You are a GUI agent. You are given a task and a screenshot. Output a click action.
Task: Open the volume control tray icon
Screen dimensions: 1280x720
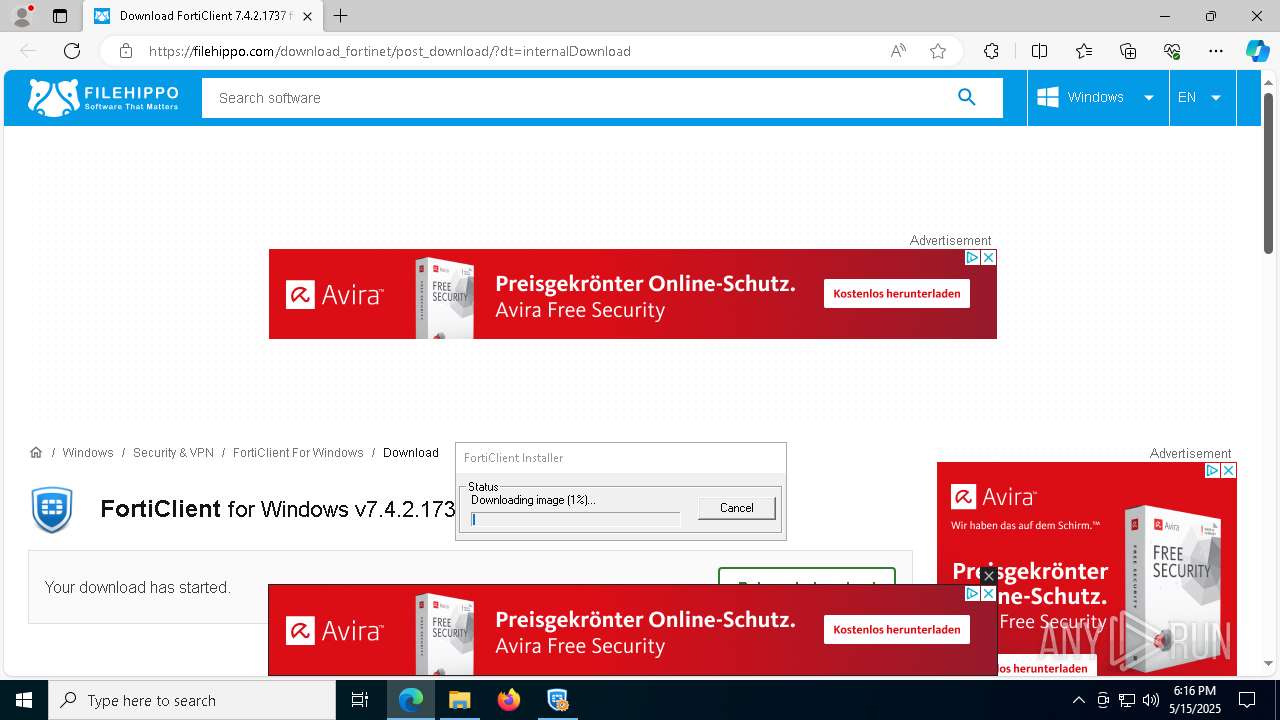[1150, 700]
